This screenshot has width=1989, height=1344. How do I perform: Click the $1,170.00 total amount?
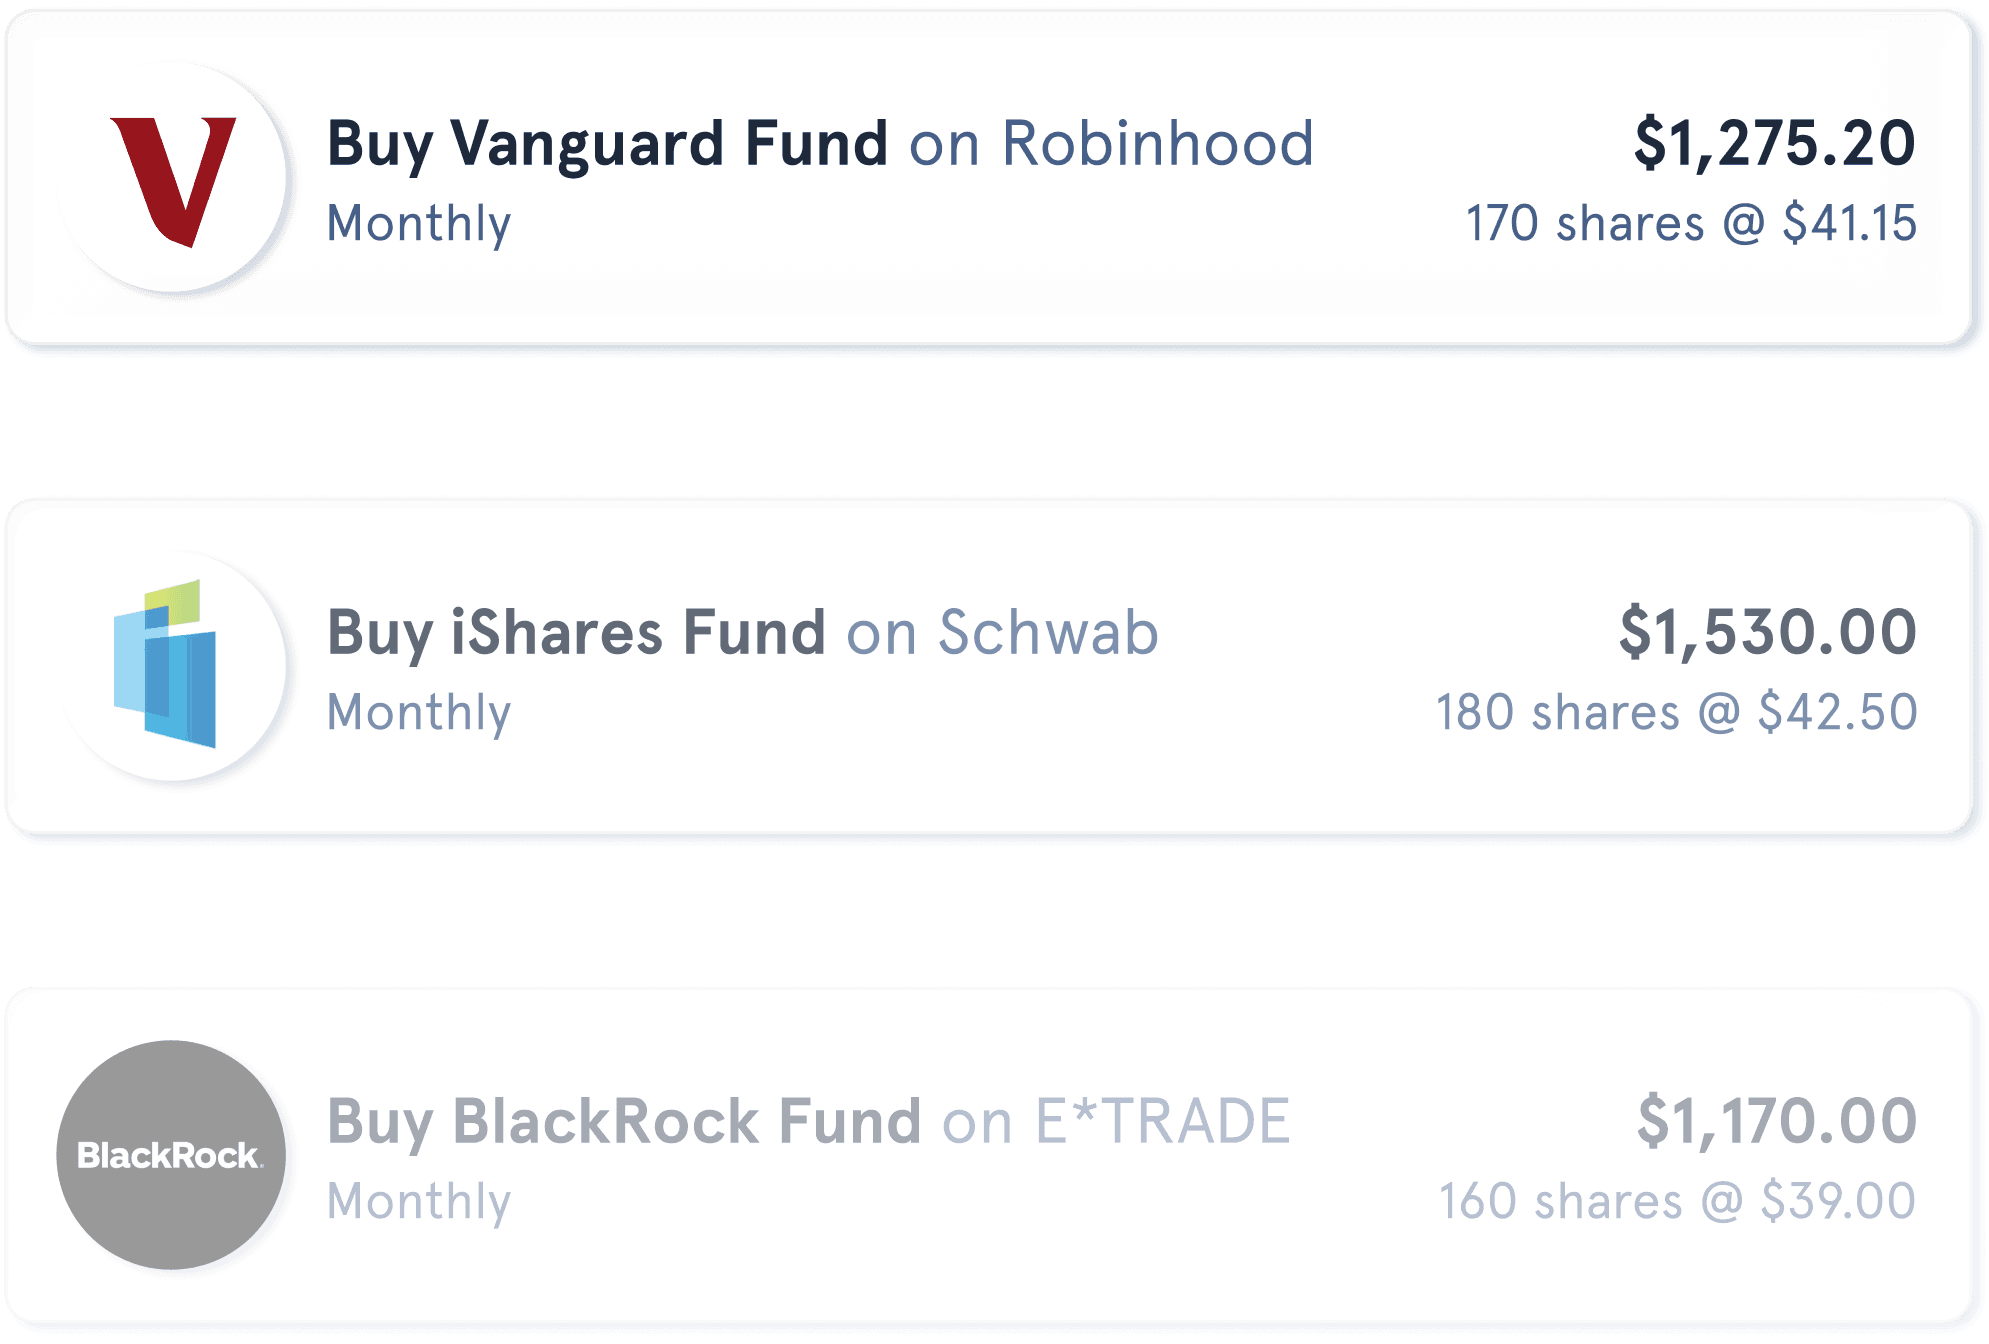[x=1776, y=1121]
